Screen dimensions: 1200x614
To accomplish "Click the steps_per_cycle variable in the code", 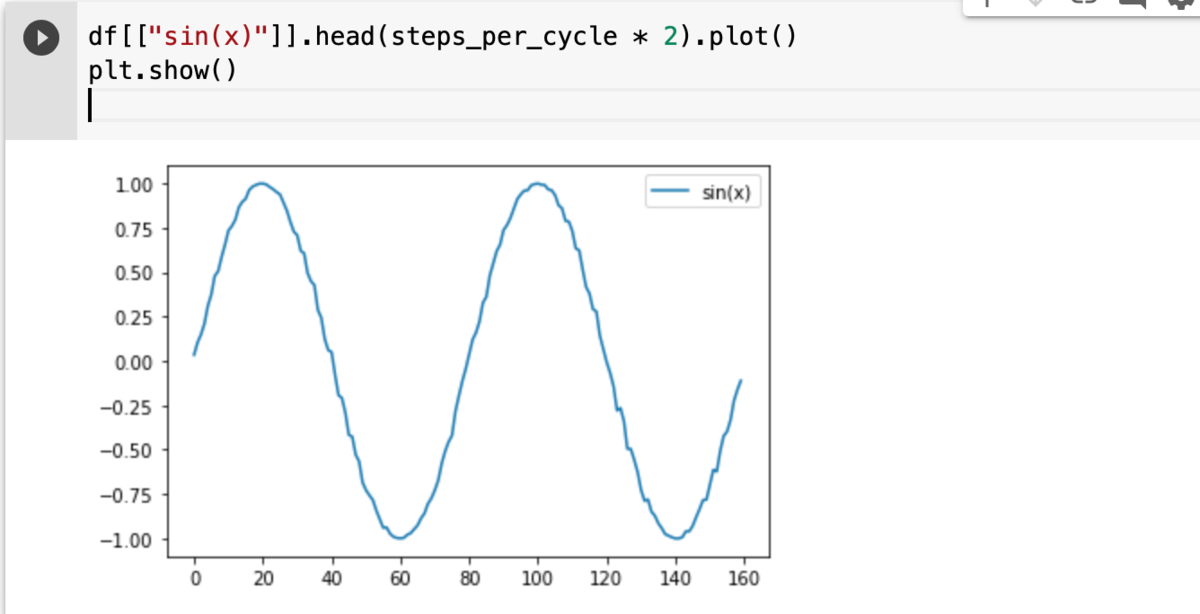I will 505,40.
